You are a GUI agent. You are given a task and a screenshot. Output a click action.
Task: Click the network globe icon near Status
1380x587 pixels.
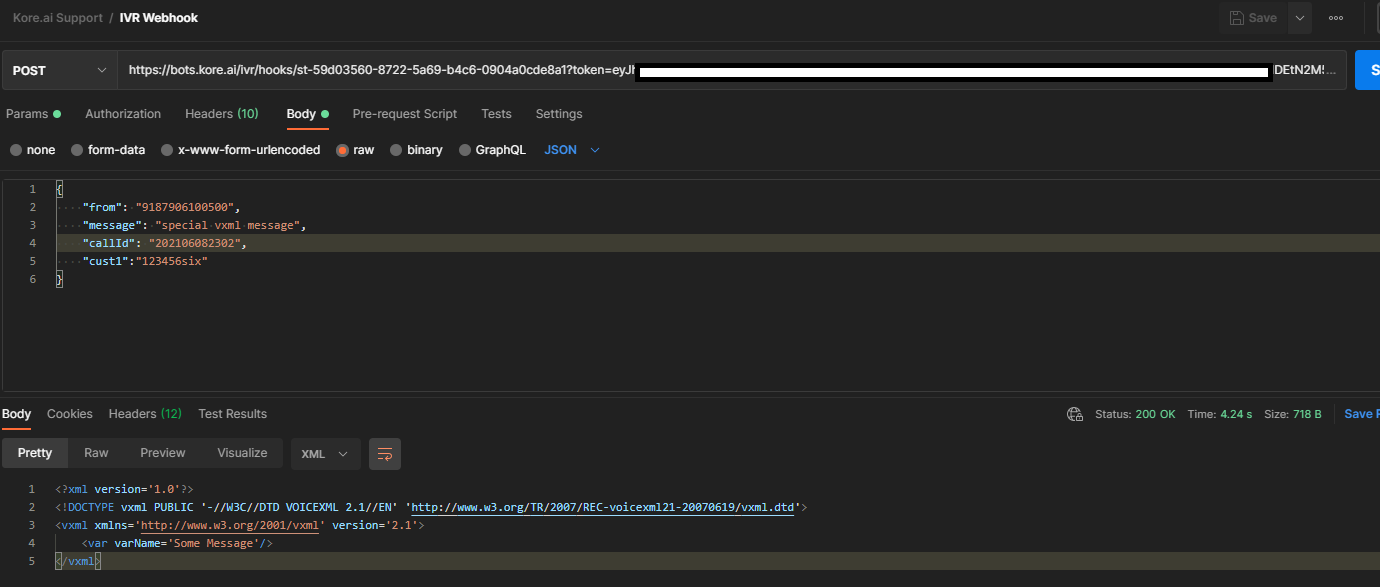pyautogui.click(x=1075, y=414)
